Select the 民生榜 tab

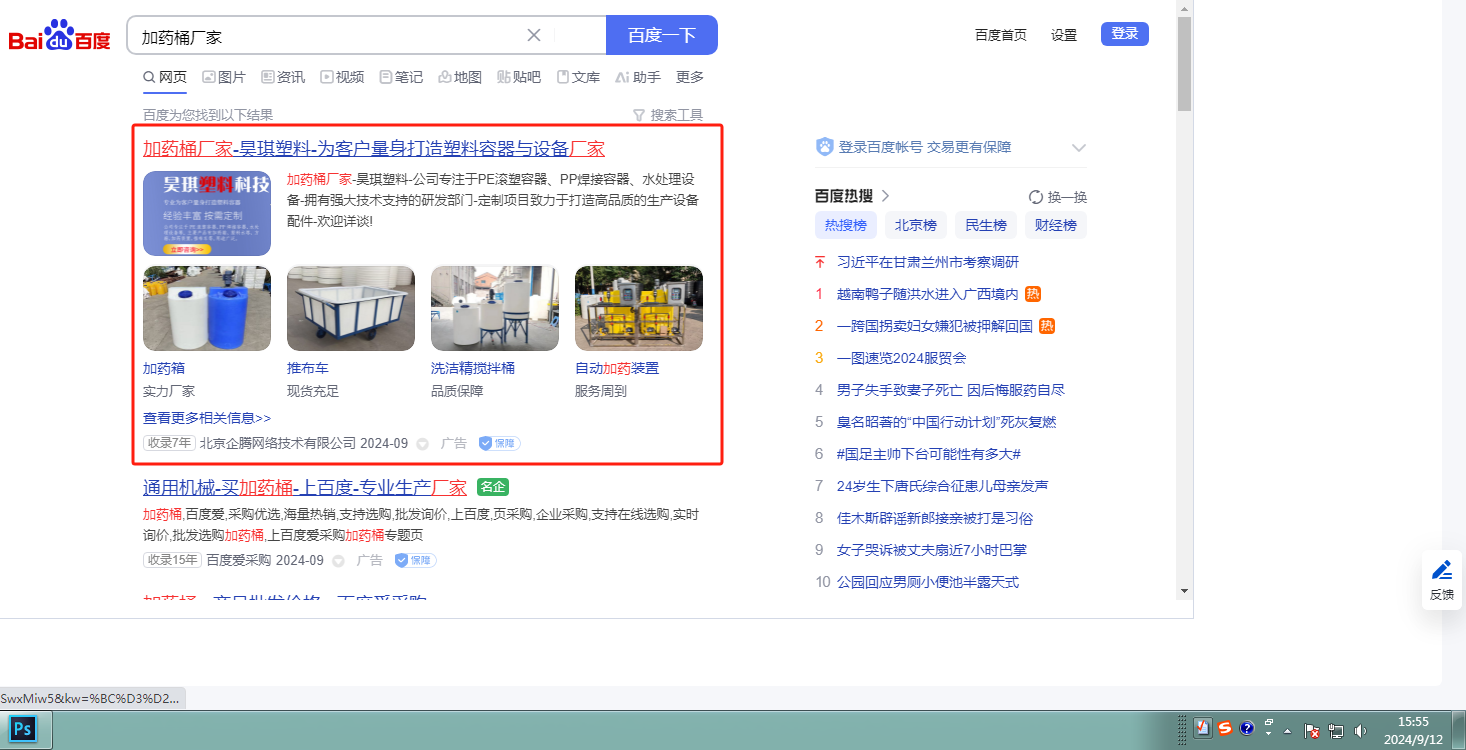(986, 225)
